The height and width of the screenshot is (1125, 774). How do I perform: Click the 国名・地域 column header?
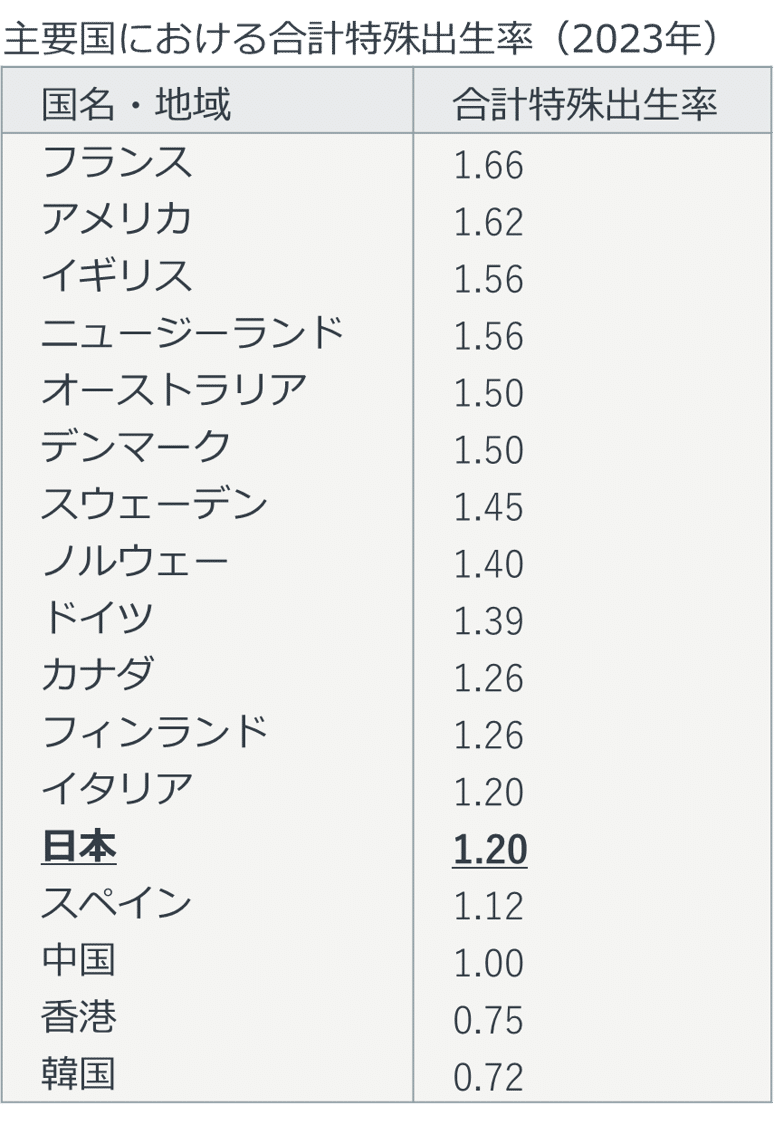point(136,104)
